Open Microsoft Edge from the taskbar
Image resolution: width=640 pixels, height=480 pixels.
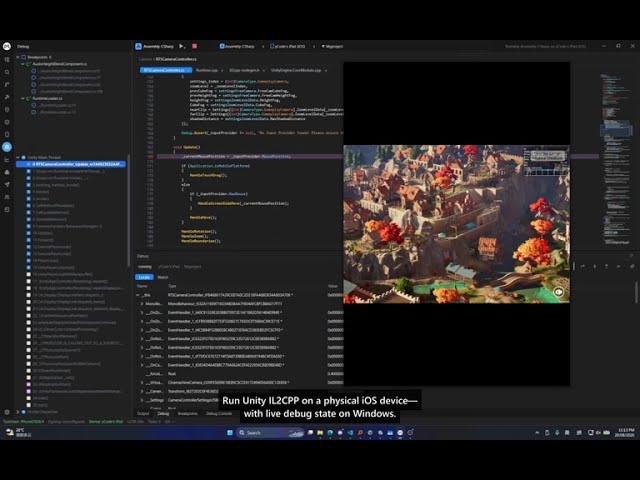(x=330, y=433)
